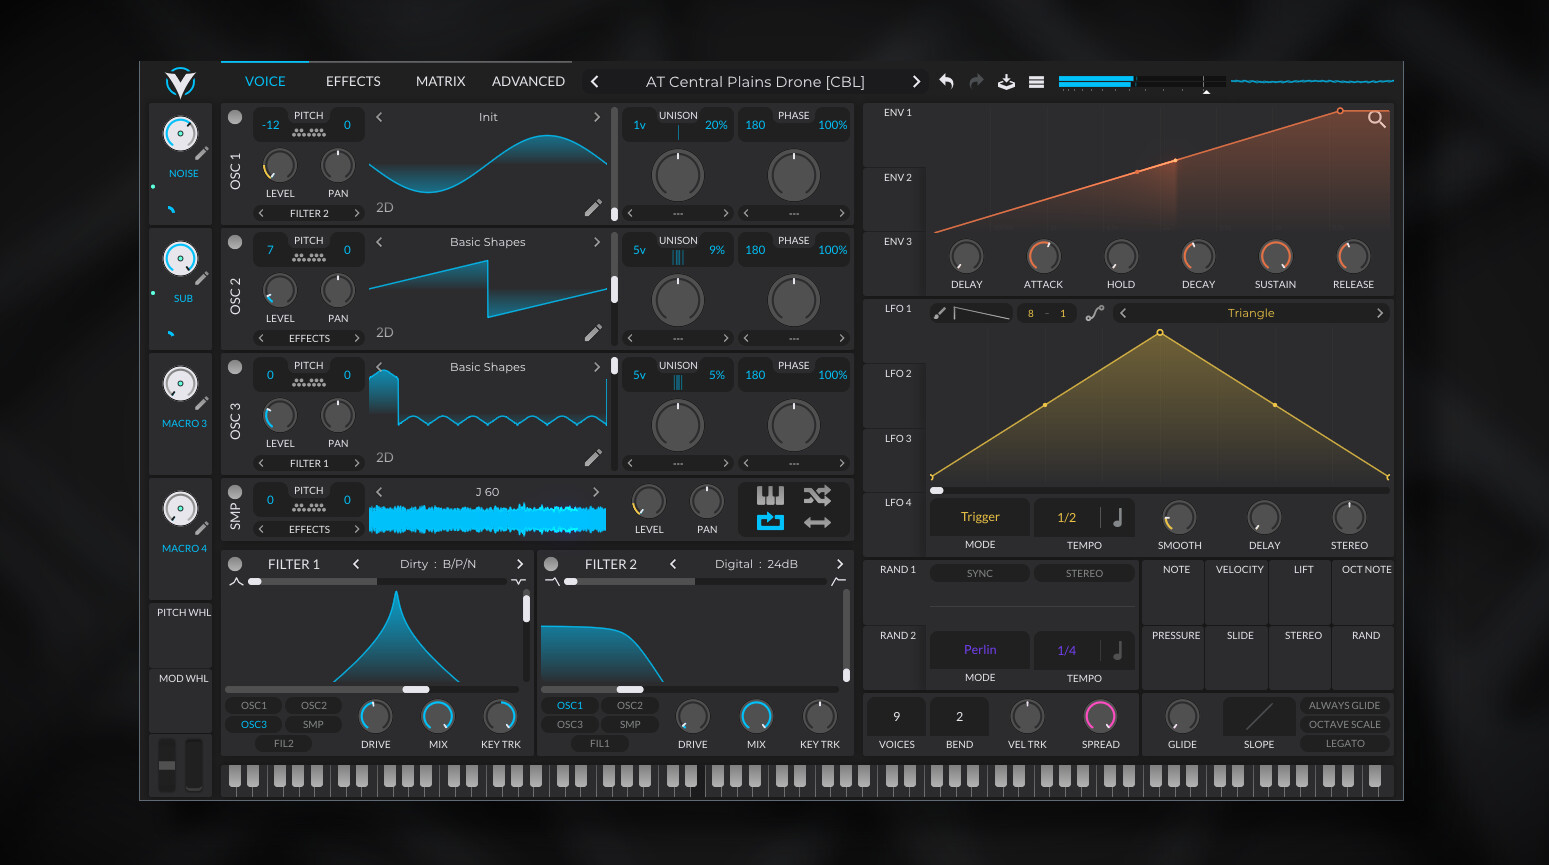Click the magnifier icon in envelope display
1549x865 pixels.
click(1376, 120)
